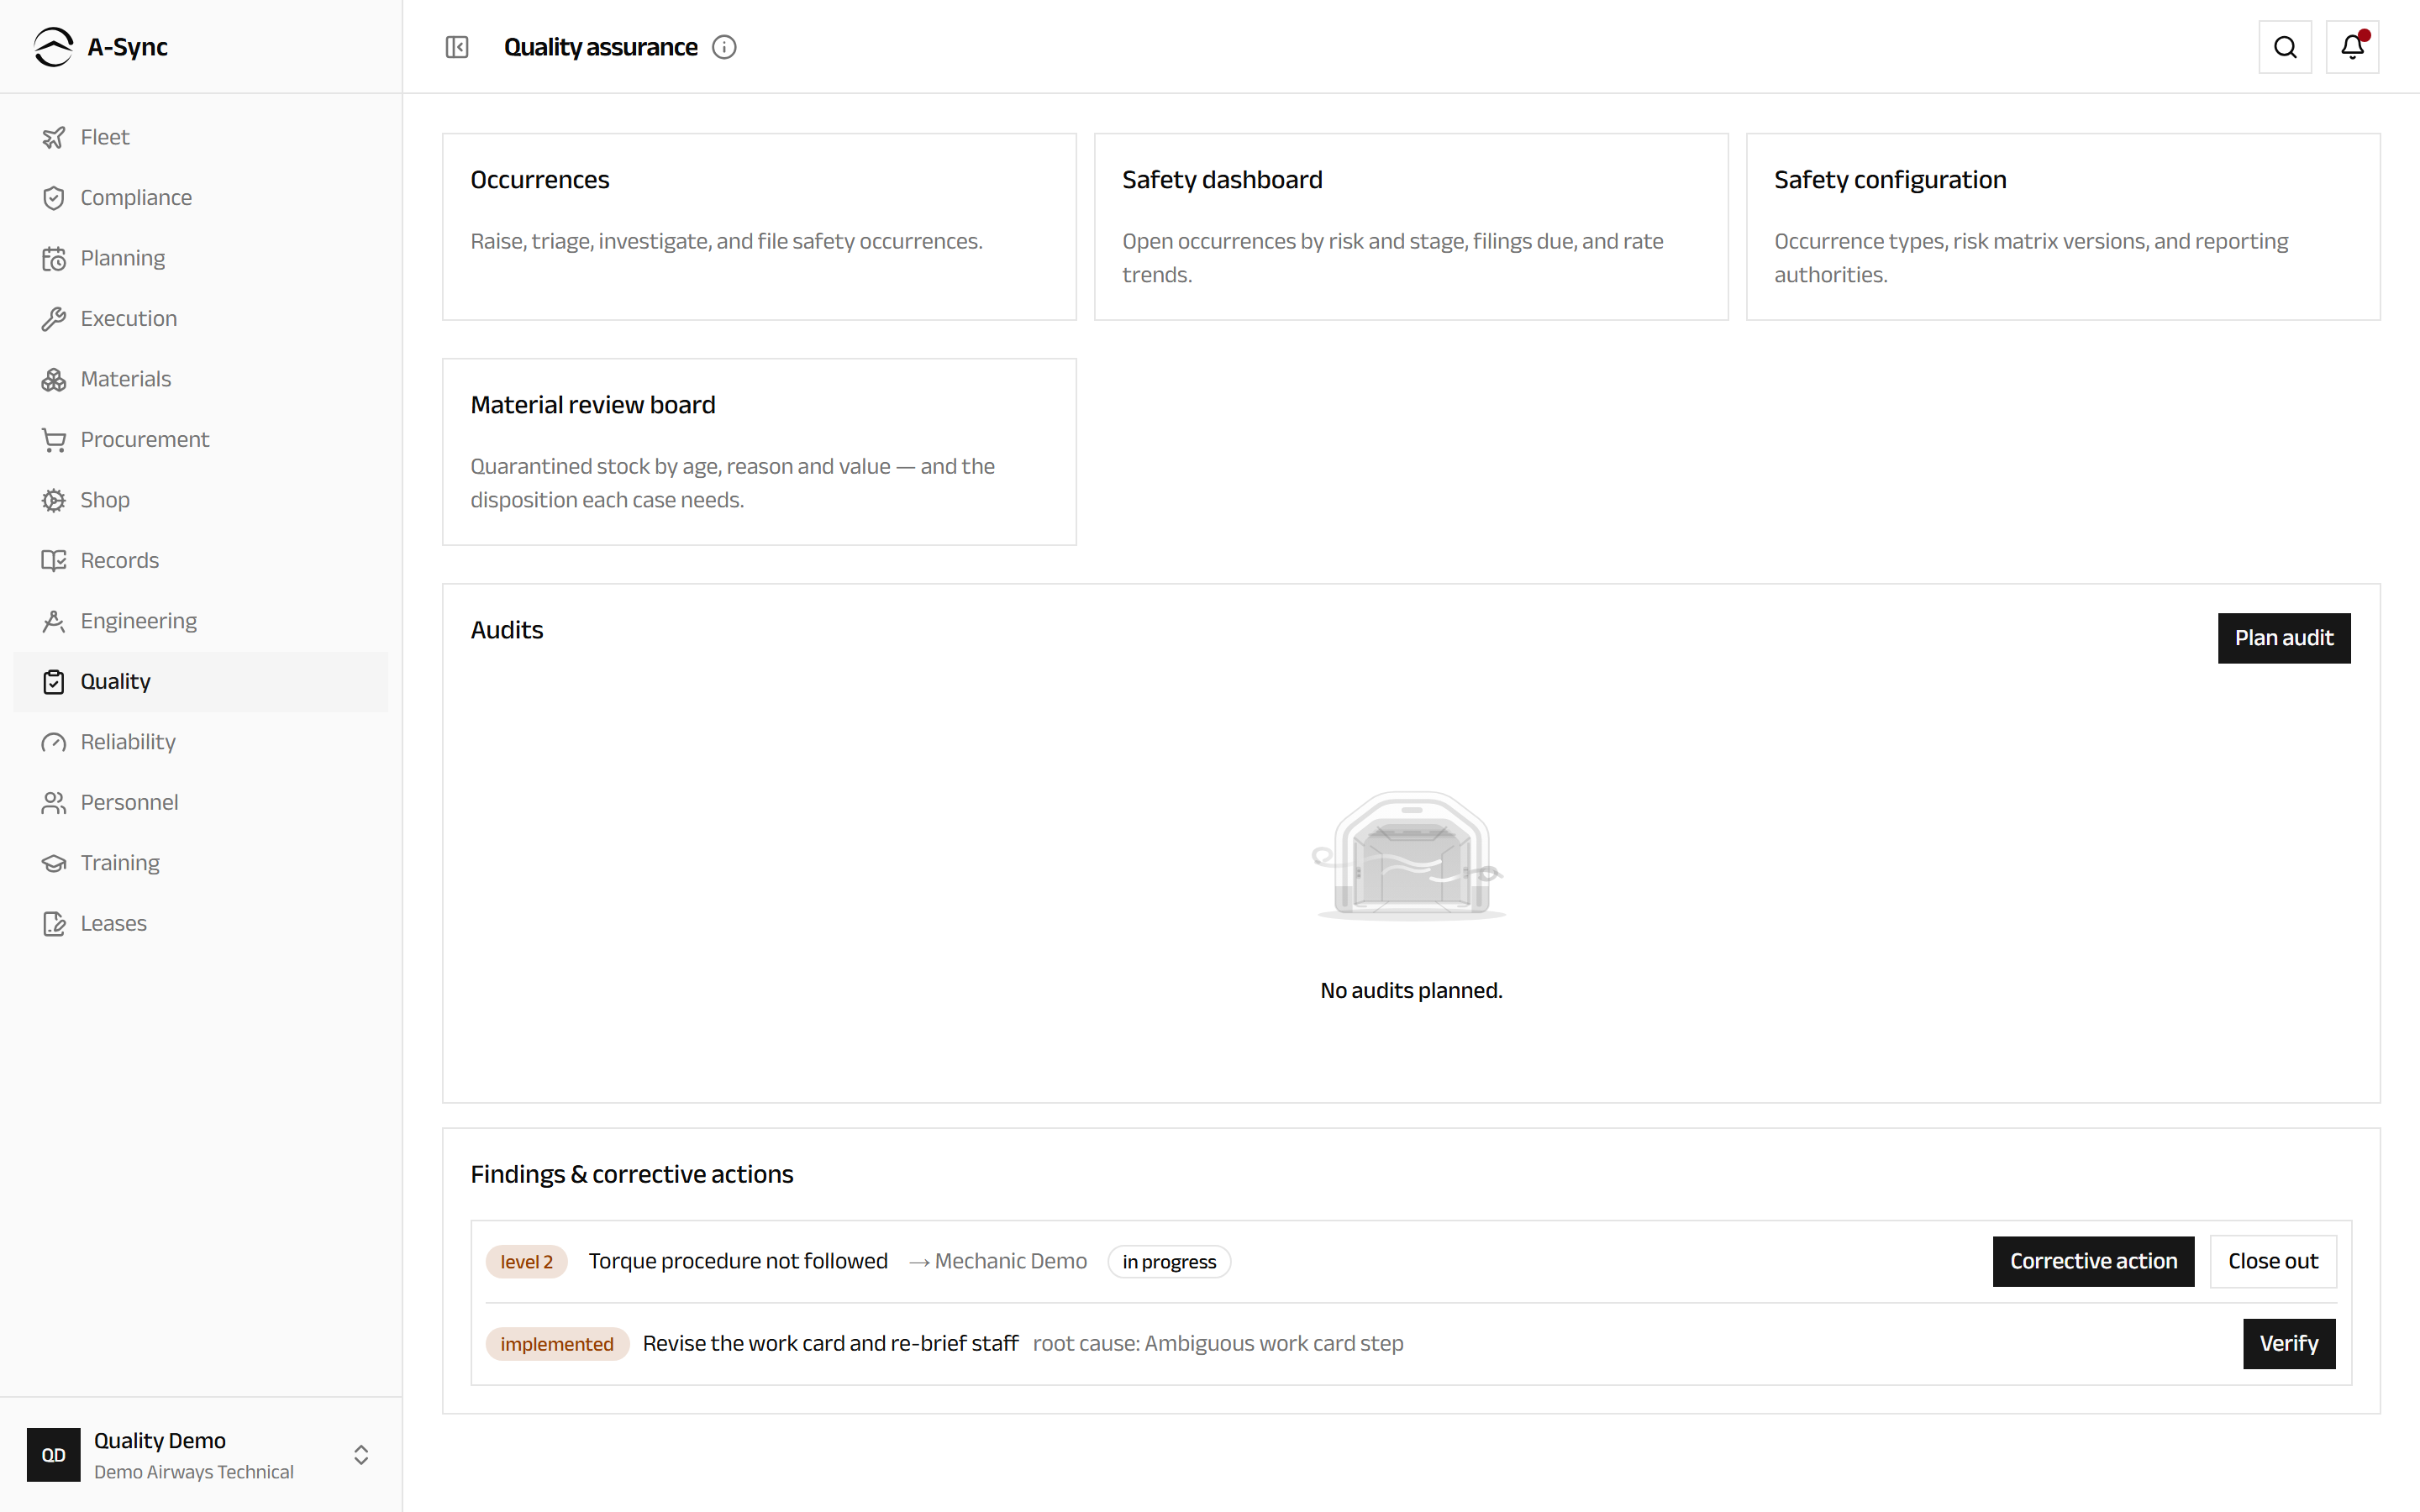2420x1512 pixels.
Task: Verify the revise work card action
Action: pyautogui.click(x=2289, y=1344)
